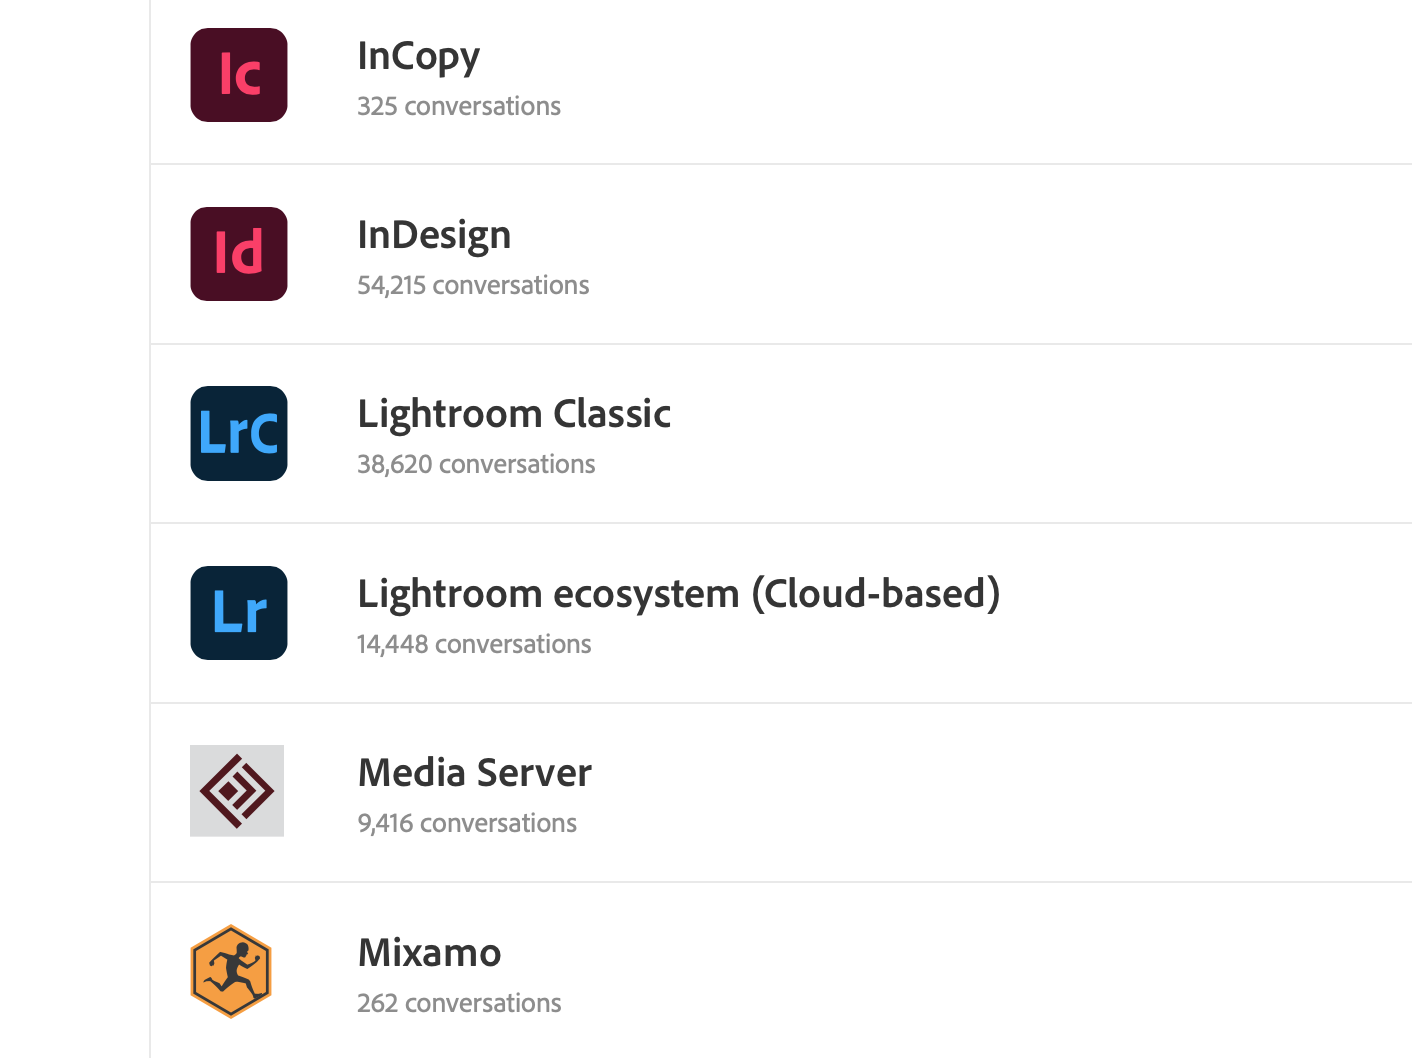Click the InDesign 54,215 conversations text
The width and height of the screenshot is (1412, 1058).
pyautogui.click(x=473, y=285)
